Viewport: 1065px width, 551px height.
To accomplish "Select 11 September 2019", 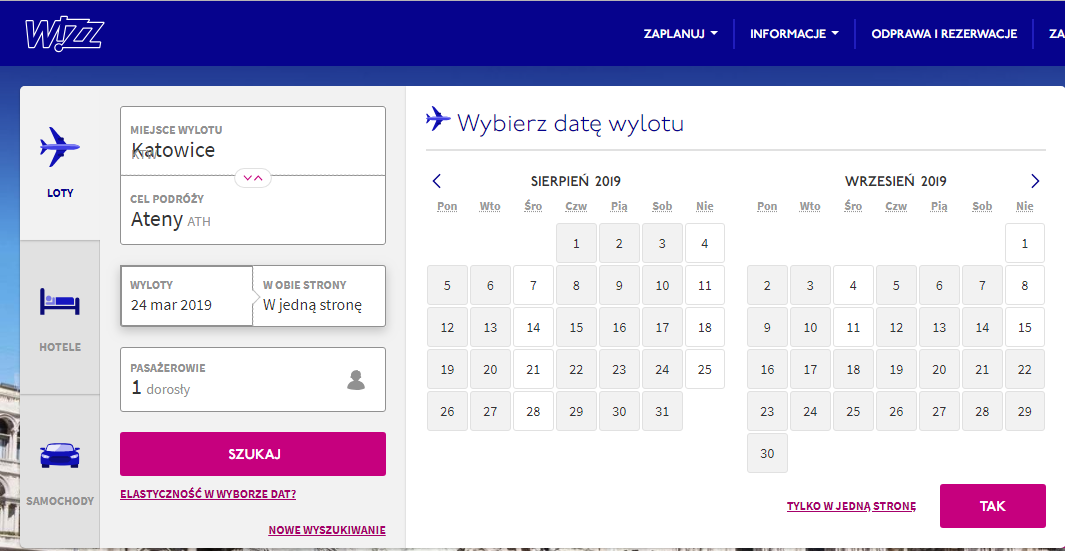I will pos(853,327).
